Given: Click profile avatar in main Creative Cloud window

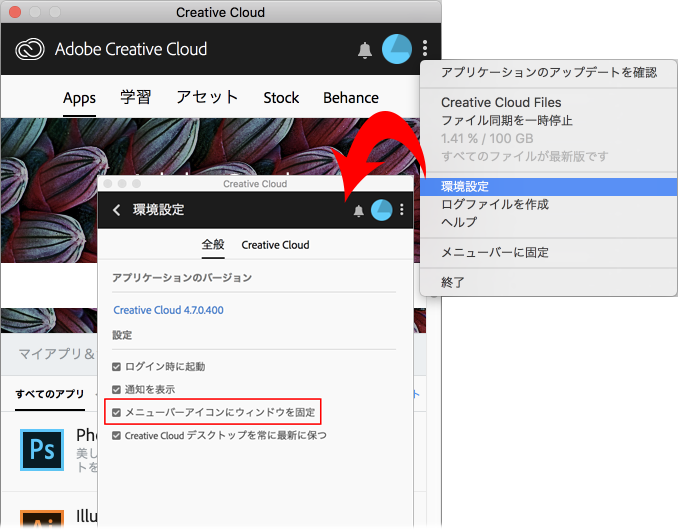Looking at the screenshot, I should 397,49.
